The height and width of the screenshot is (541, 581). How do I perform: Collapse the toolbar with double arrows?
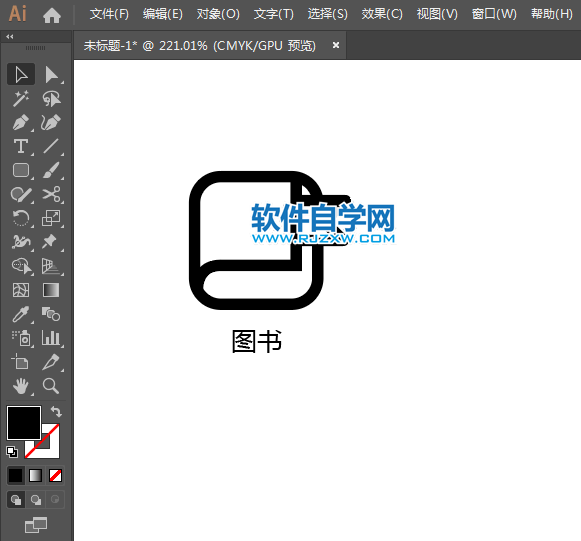pyautogui.click(x=10, y=37)
